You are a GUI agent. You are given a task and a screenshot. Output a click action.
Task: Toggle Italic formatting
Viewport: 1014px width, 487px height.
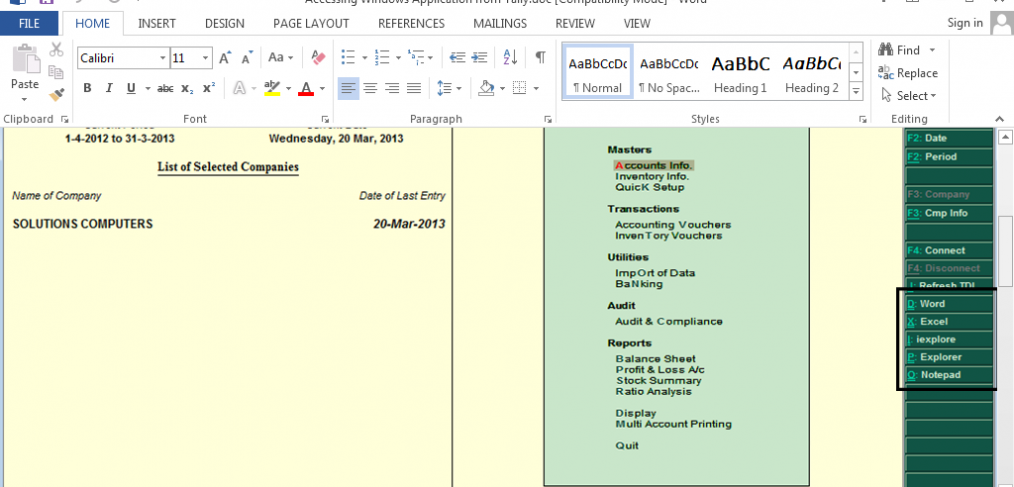point(109,88)
